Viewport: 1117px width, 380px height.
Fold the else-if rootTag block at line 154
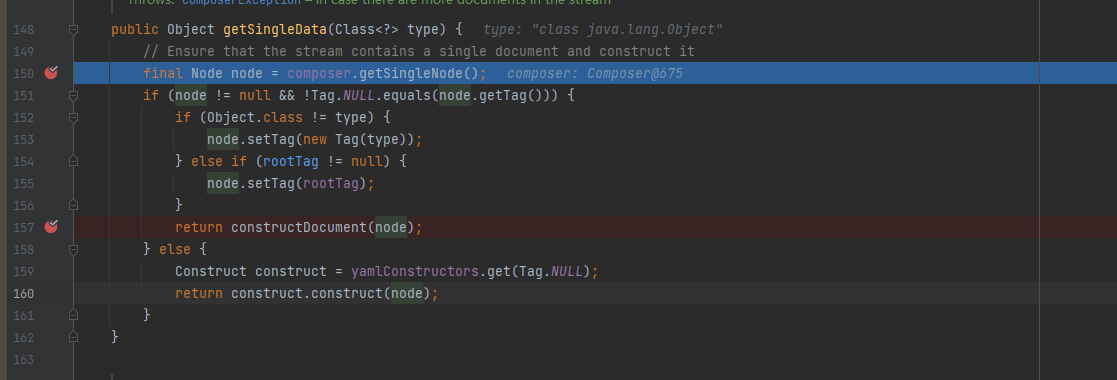(x=73, y=161)
